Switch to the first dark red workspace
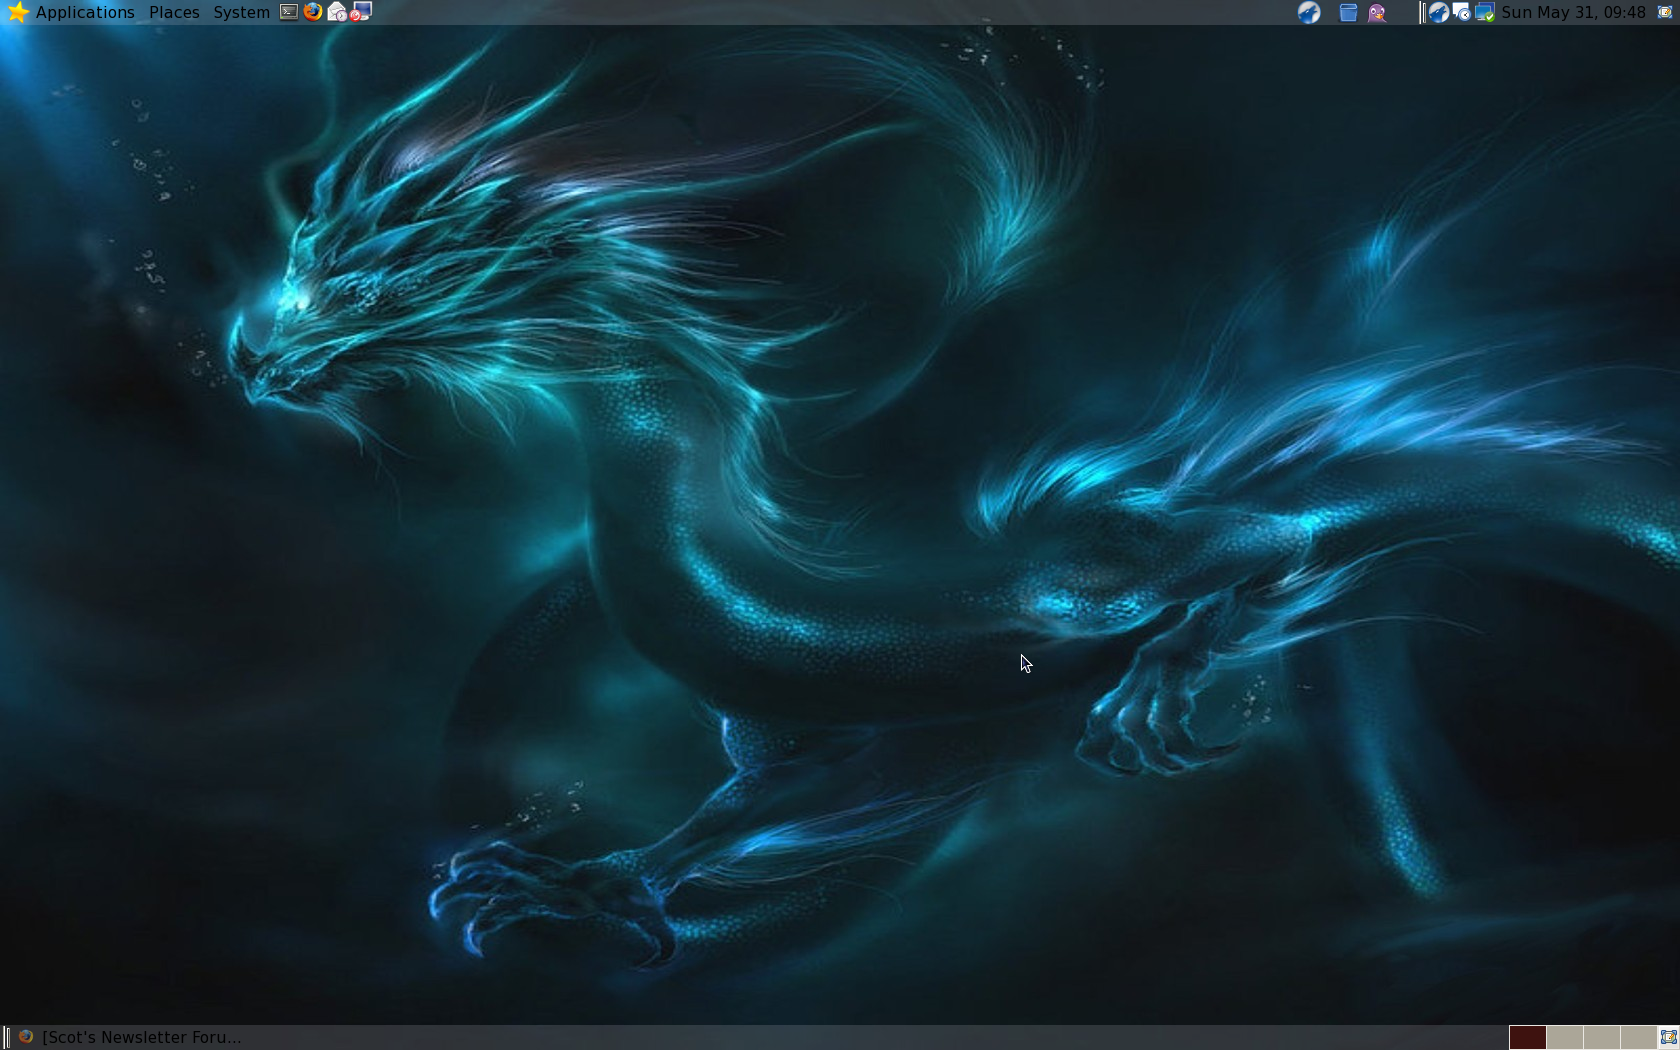Screen dimensions: 1680x1050 (x=1527, y=1037)
